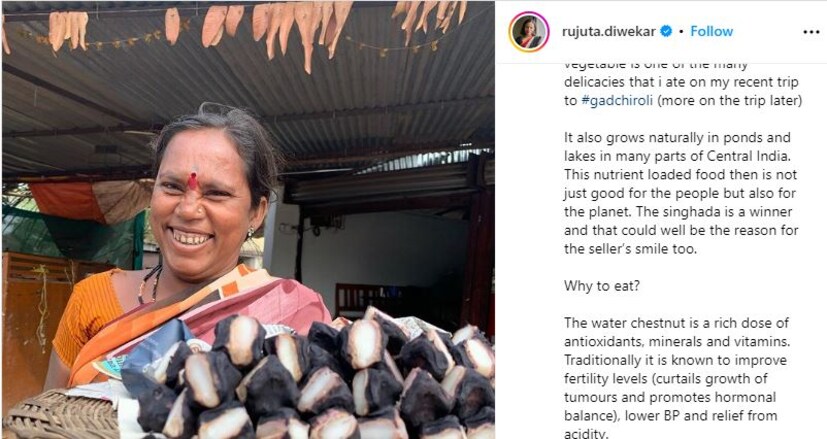Click the "delicacies that i ate" caption line
The width and height of the screenshot is (827, 439).
pyautogui.click(x=681, y=82)
